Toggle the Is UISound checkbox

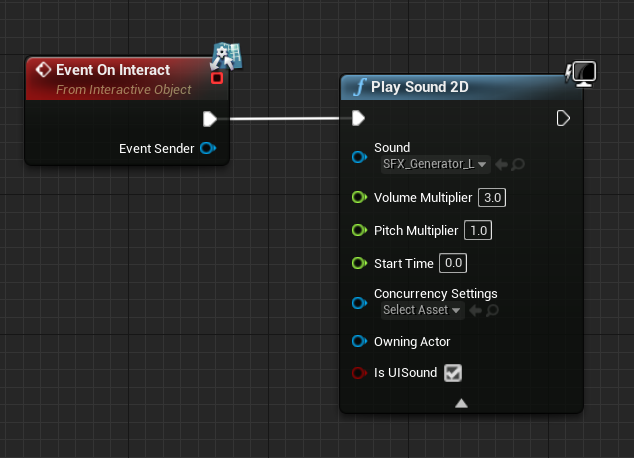click(453, 373)
